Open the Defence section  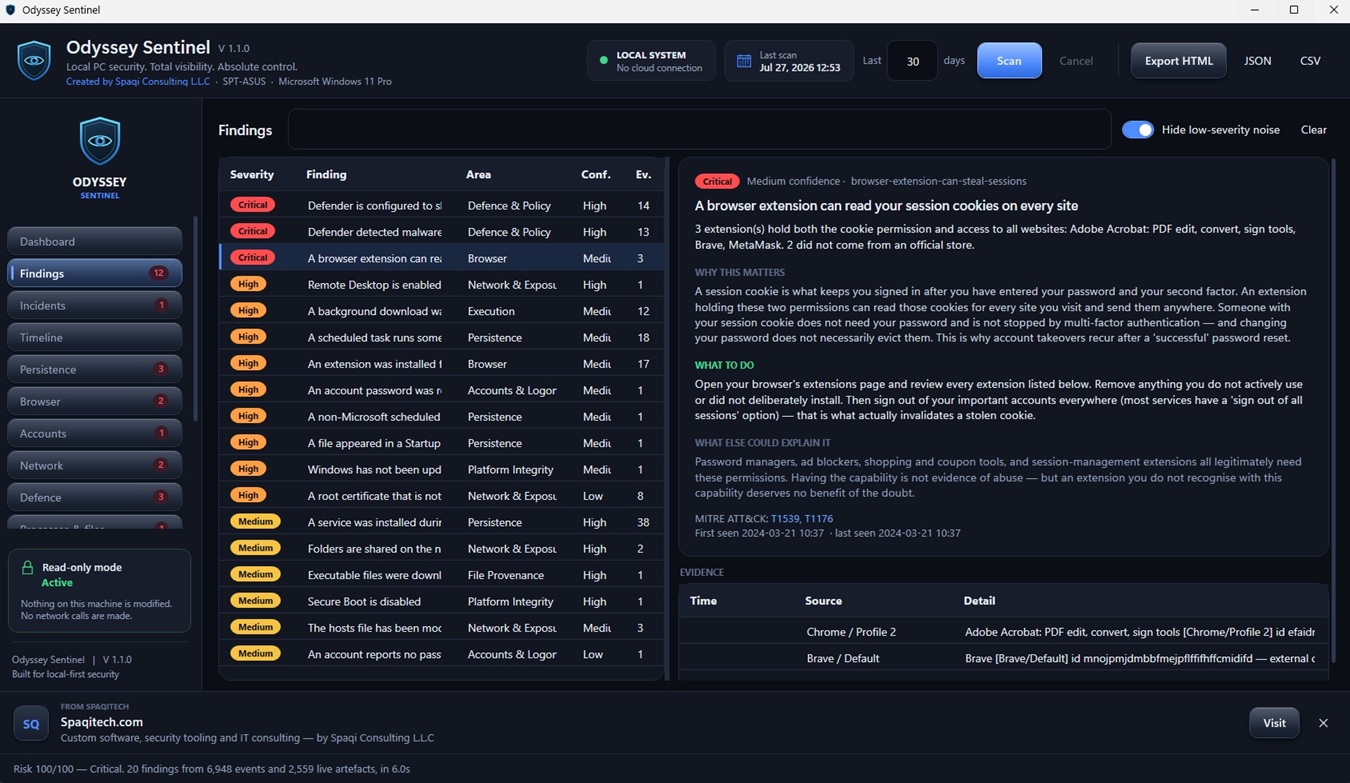(x=95, y=497)
